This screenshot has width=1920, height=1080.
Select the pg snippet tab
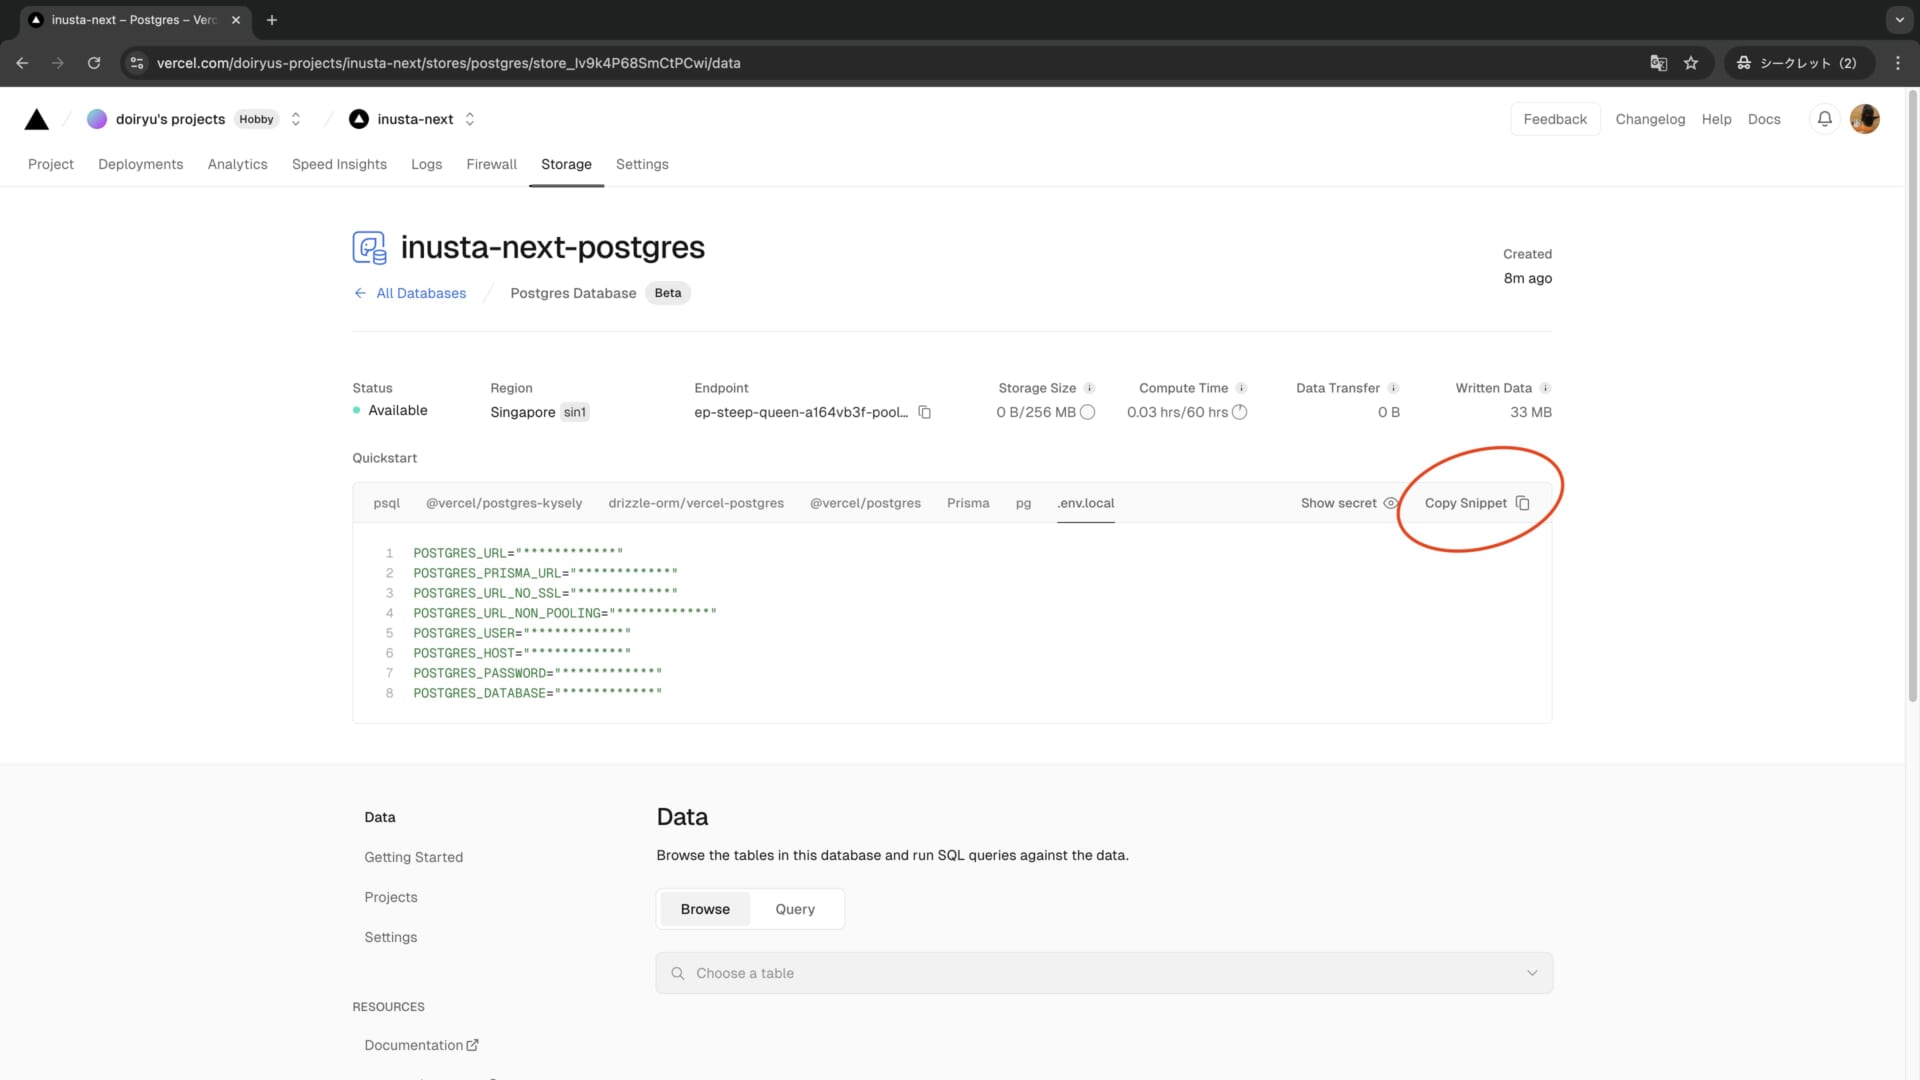pyautogui.click(x=1023, y=503)
